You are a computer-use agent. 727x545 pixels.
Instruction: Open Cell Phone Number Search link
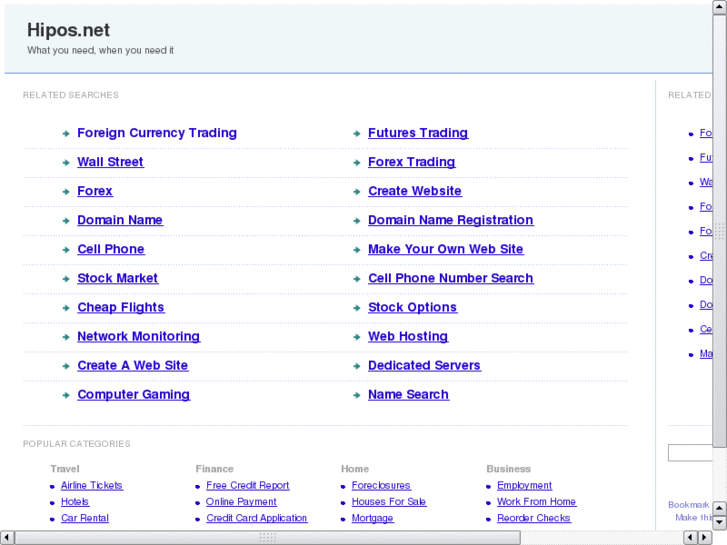click(x=451, y=278)
